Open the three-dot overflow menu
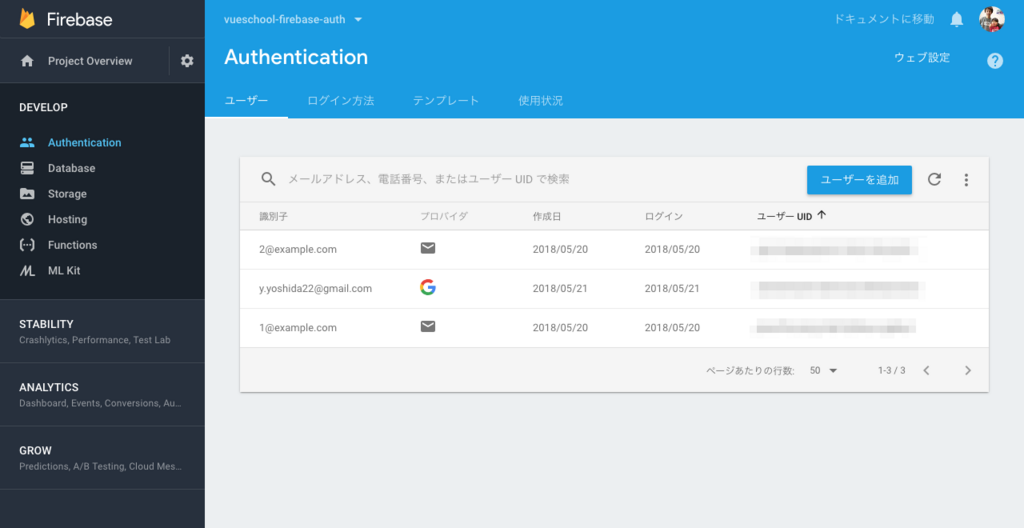 (966, 180)
